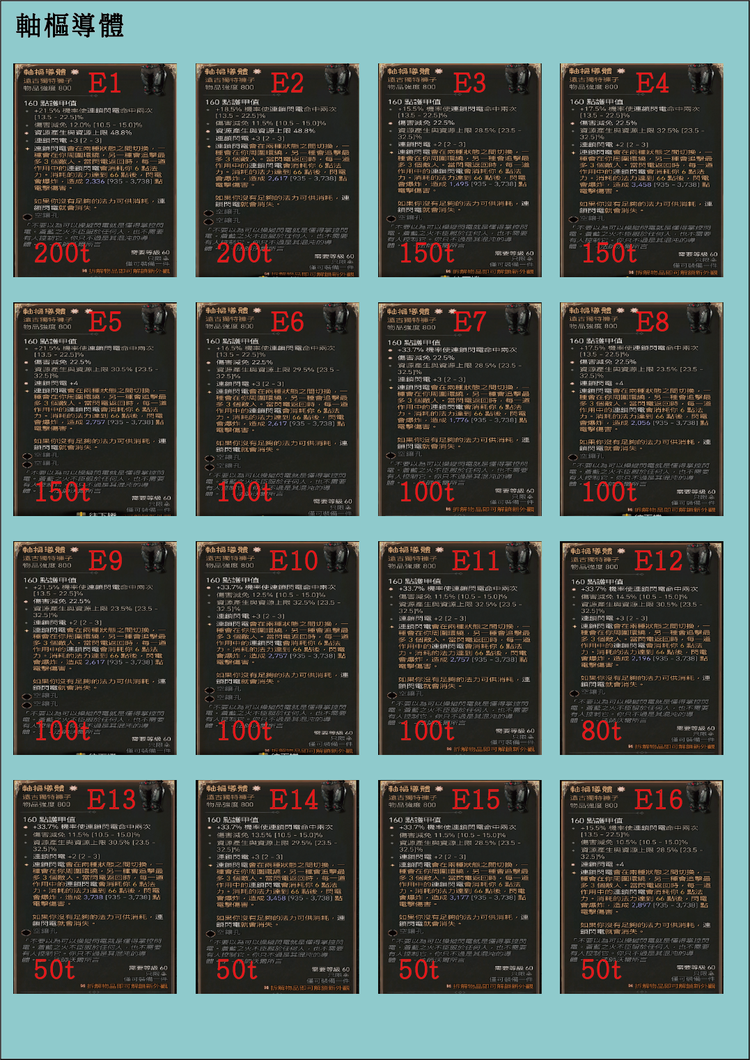Select the red E15 label

point(475,800)
